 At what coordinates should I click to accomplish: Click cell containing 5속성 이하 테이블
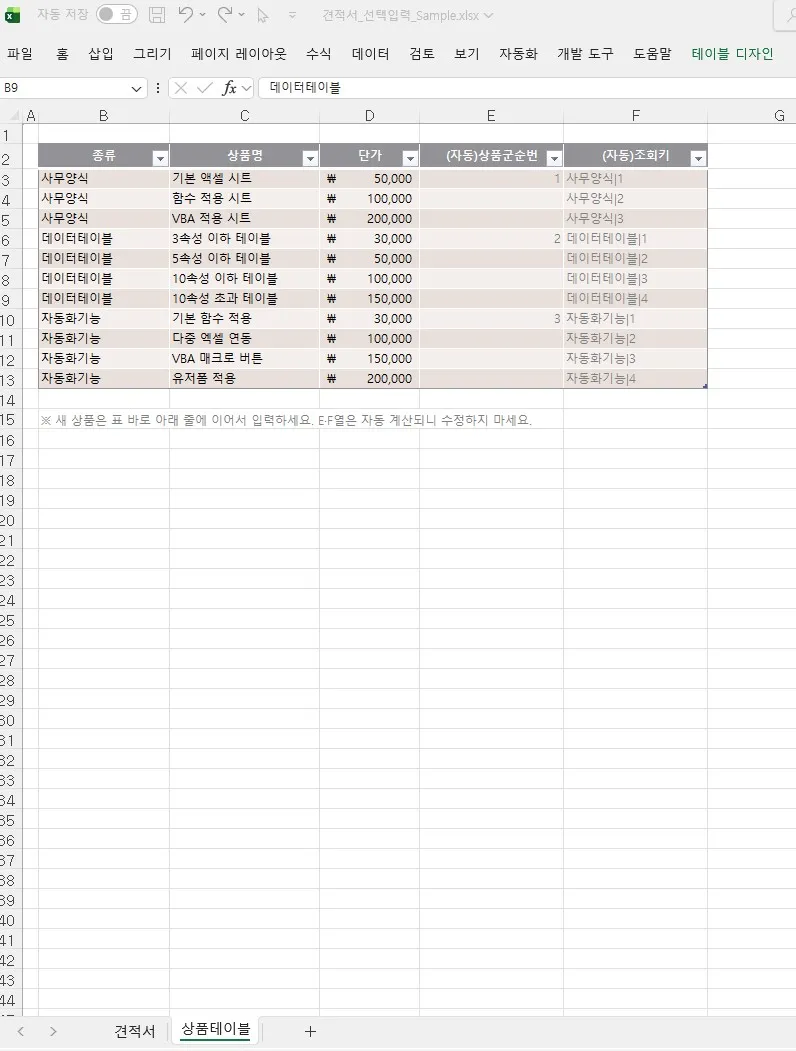[245, 259]
